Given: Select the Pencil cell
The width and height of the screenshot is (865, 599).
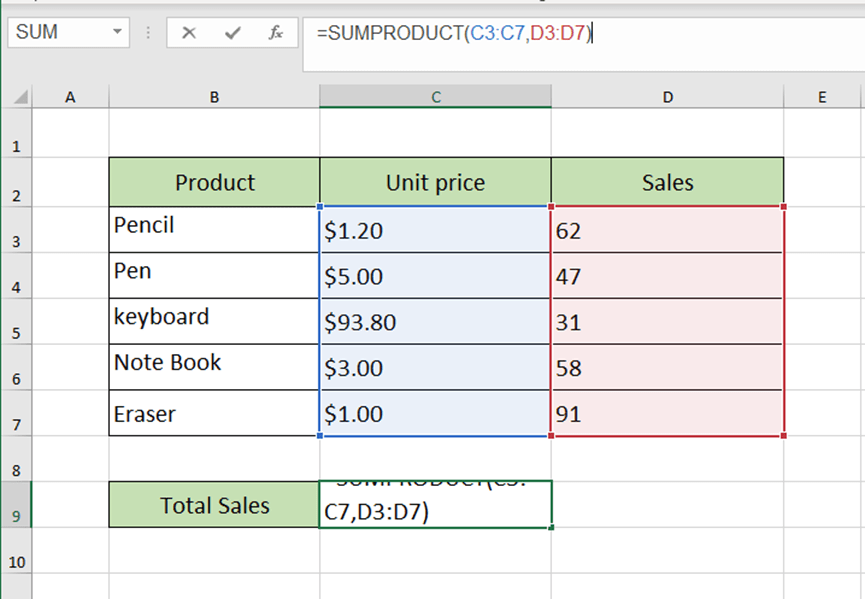Looking at the screenshot, I should coord(214,230).
